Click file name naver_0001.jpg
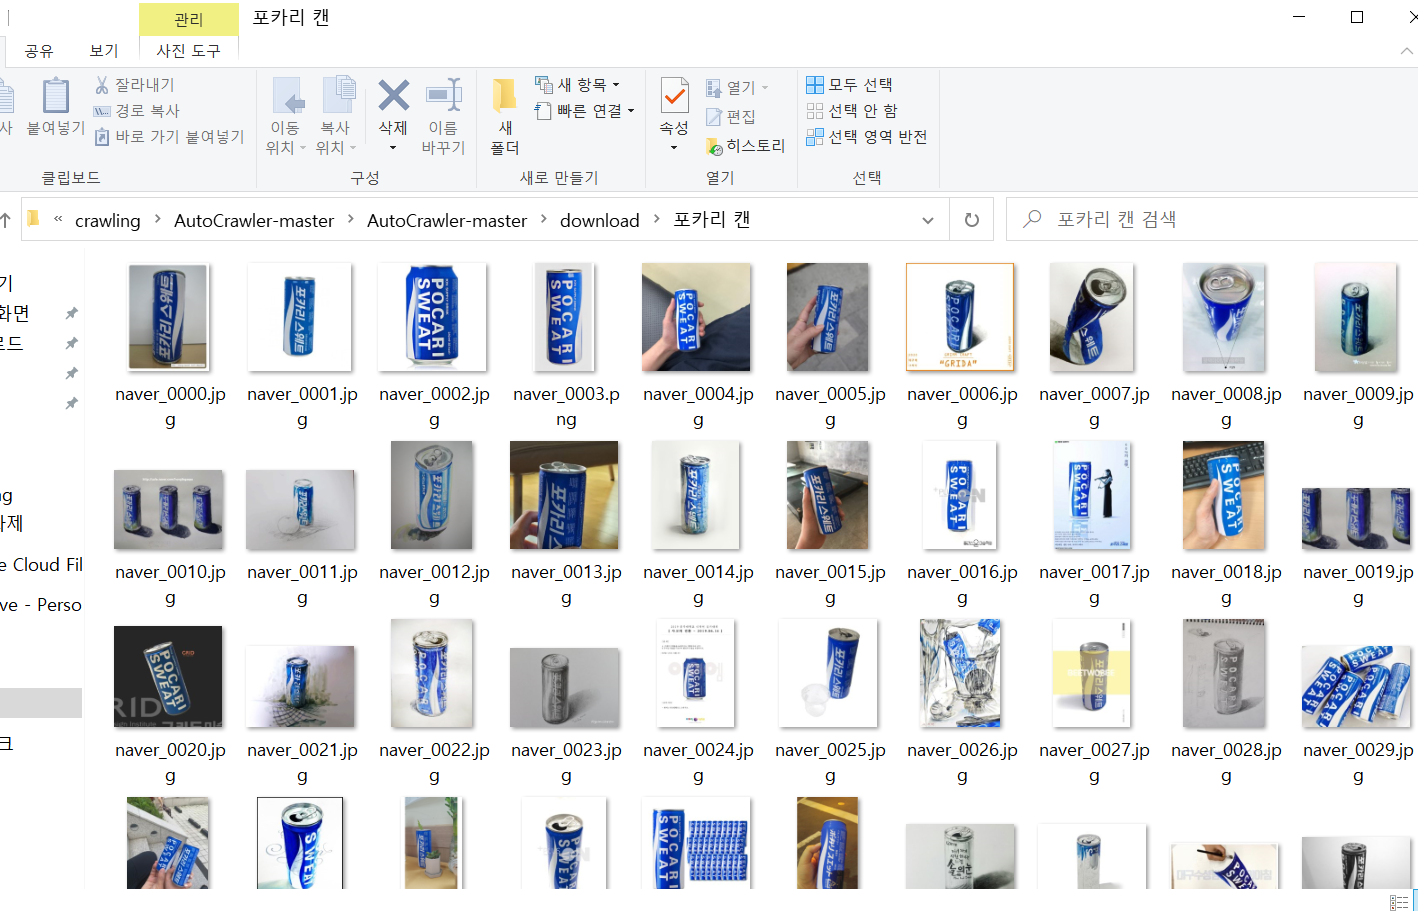 pyautogui.click(x=302, y=406)
